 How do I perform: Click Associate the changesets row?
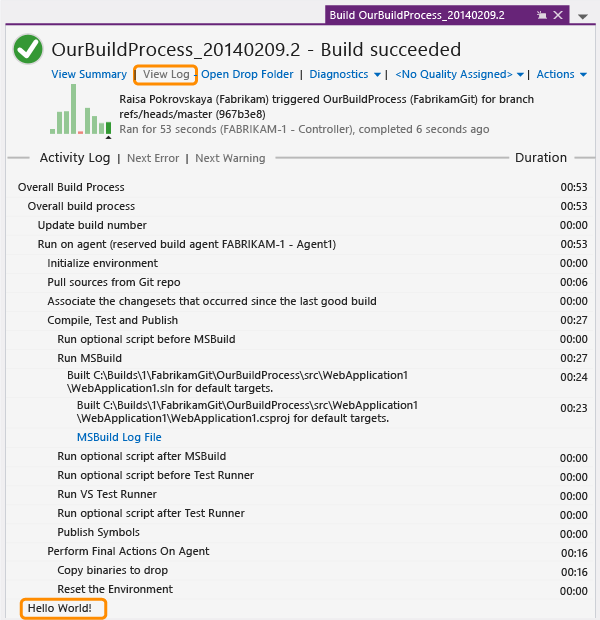coord(301,301)
